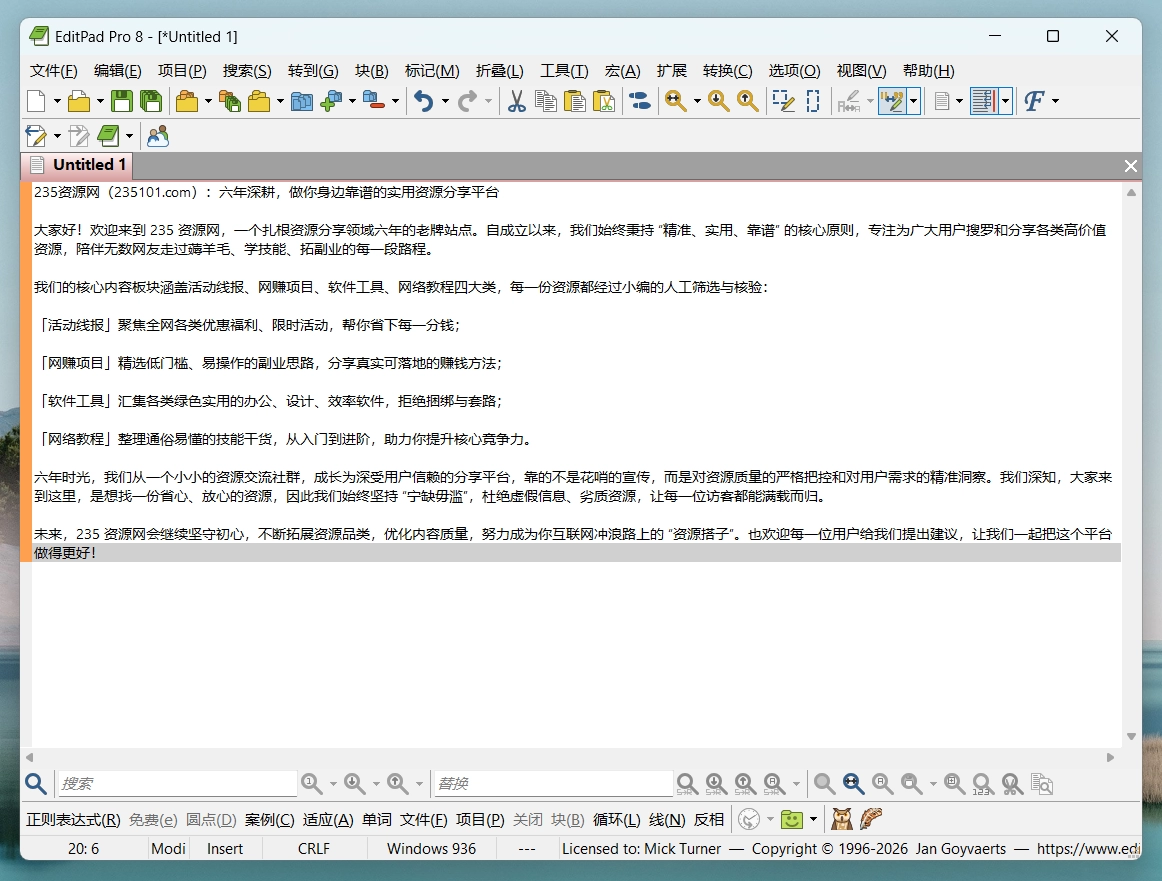Toggle the line numbers margin button
The image size is (1162, 881).
pos(984,101)
